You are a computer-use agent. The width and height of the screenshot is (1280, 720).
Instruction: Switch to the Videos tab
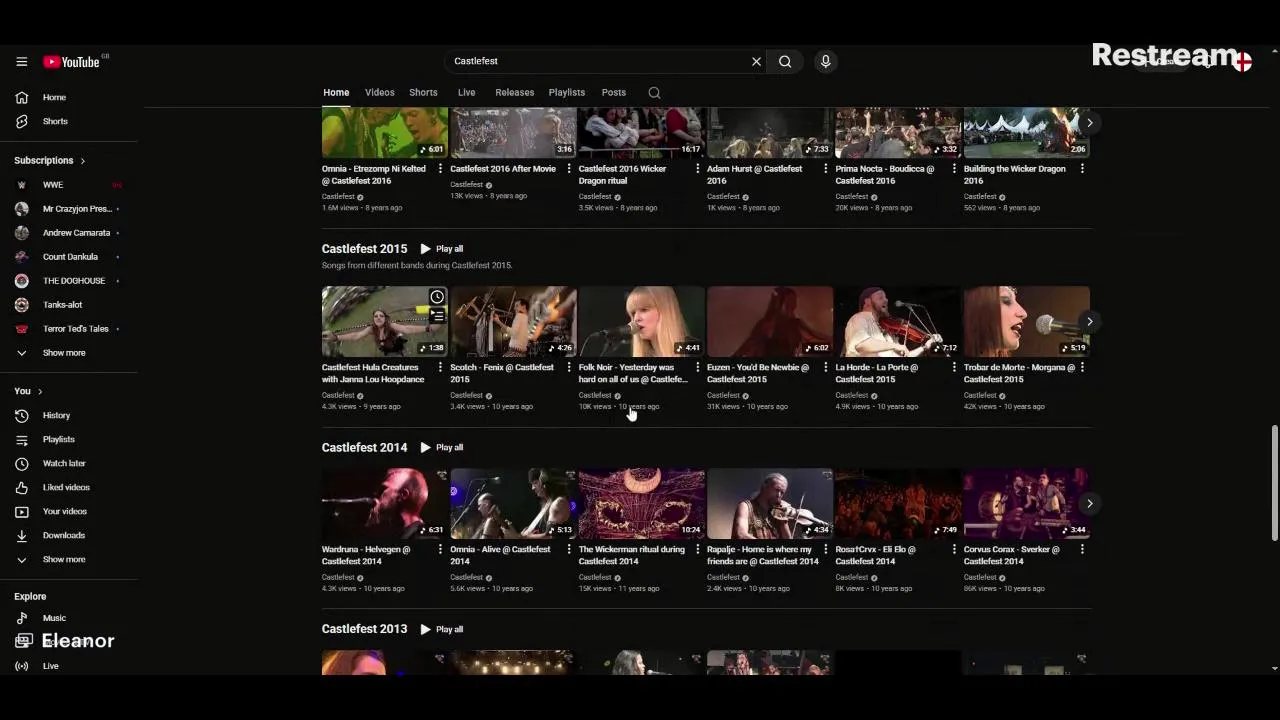click(x=379, y=92)
